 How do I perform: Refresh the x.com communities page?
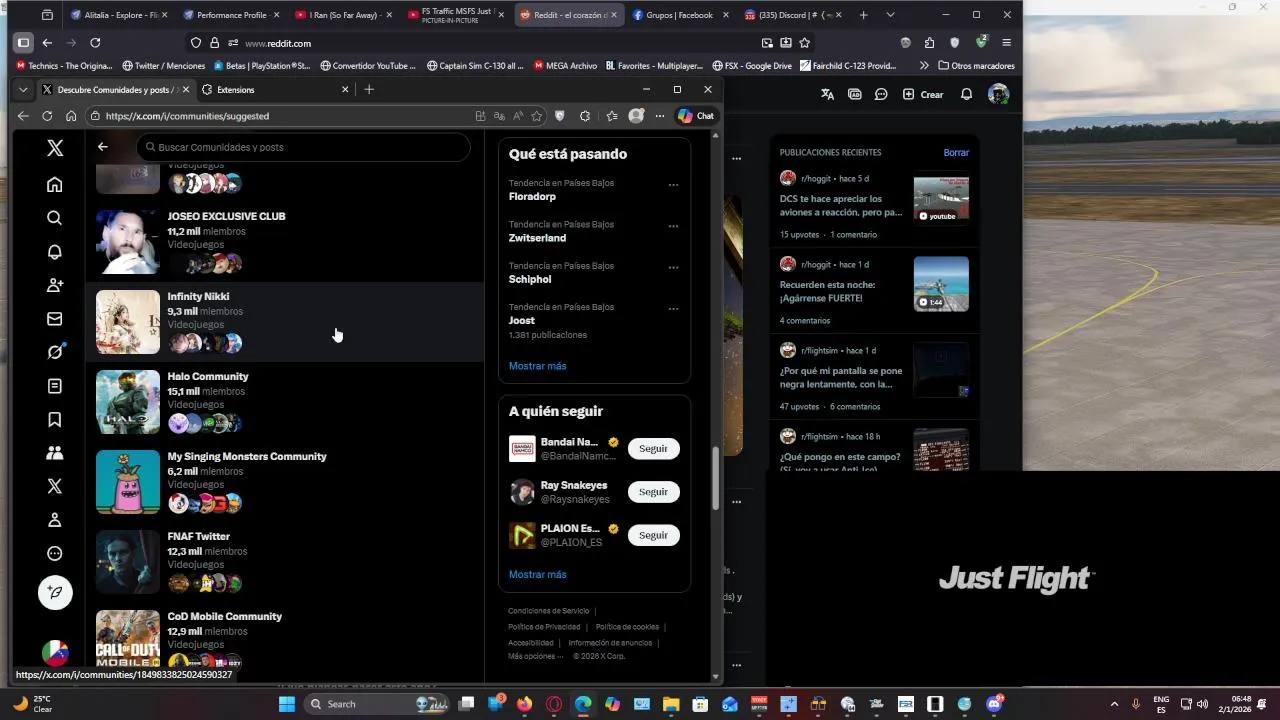47,116
